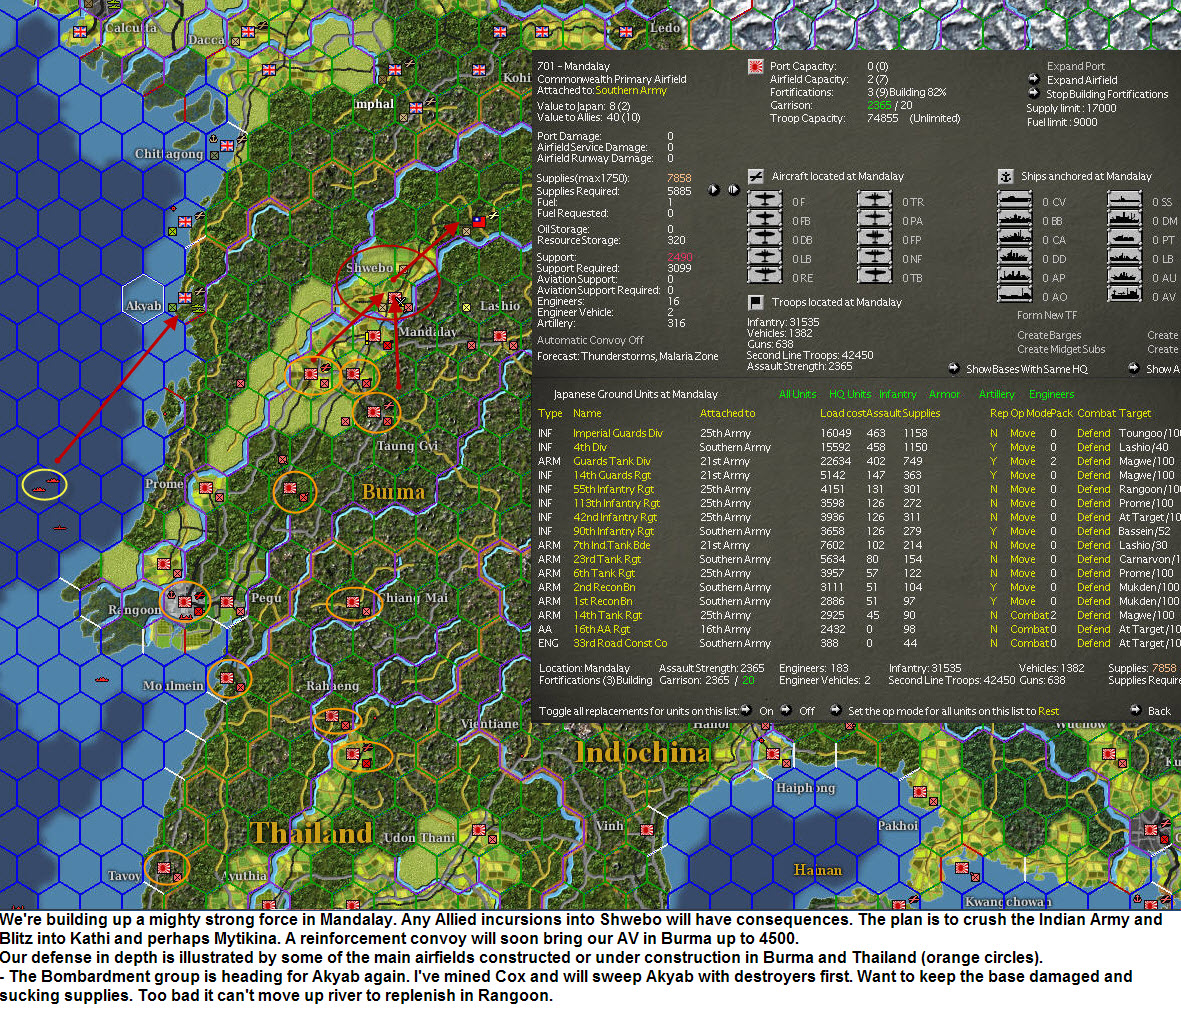The image size is (1181, 1015).
Task: Click the PT boat ship icon
Action: [x=1125, y=238]
